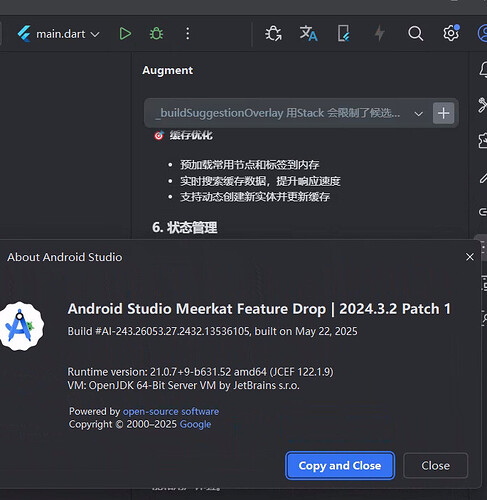Open the More Actions vertical dots menu
Image resolution: width=487 pixels, height=500 pixels.
pyautogui.click(x=188, y=34)
